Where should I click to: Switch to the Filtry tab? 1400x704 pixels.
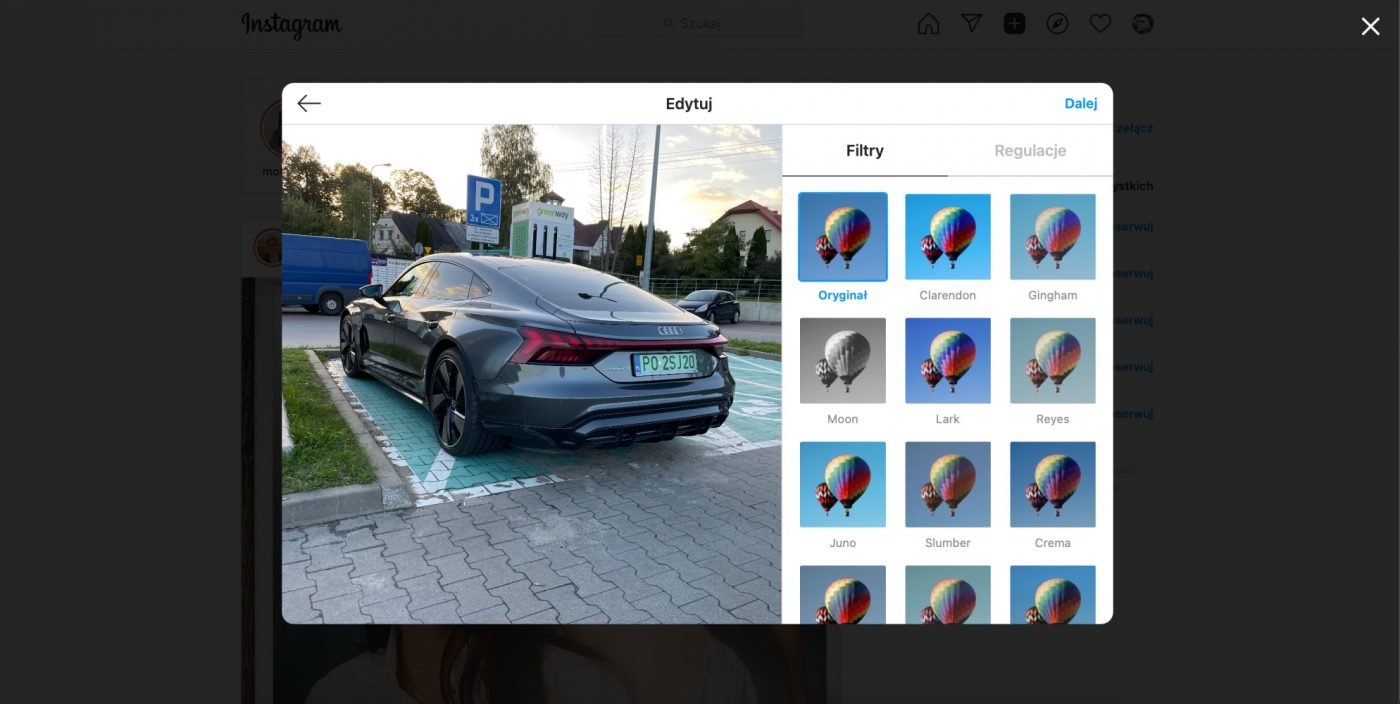click(x=864, y=151)
